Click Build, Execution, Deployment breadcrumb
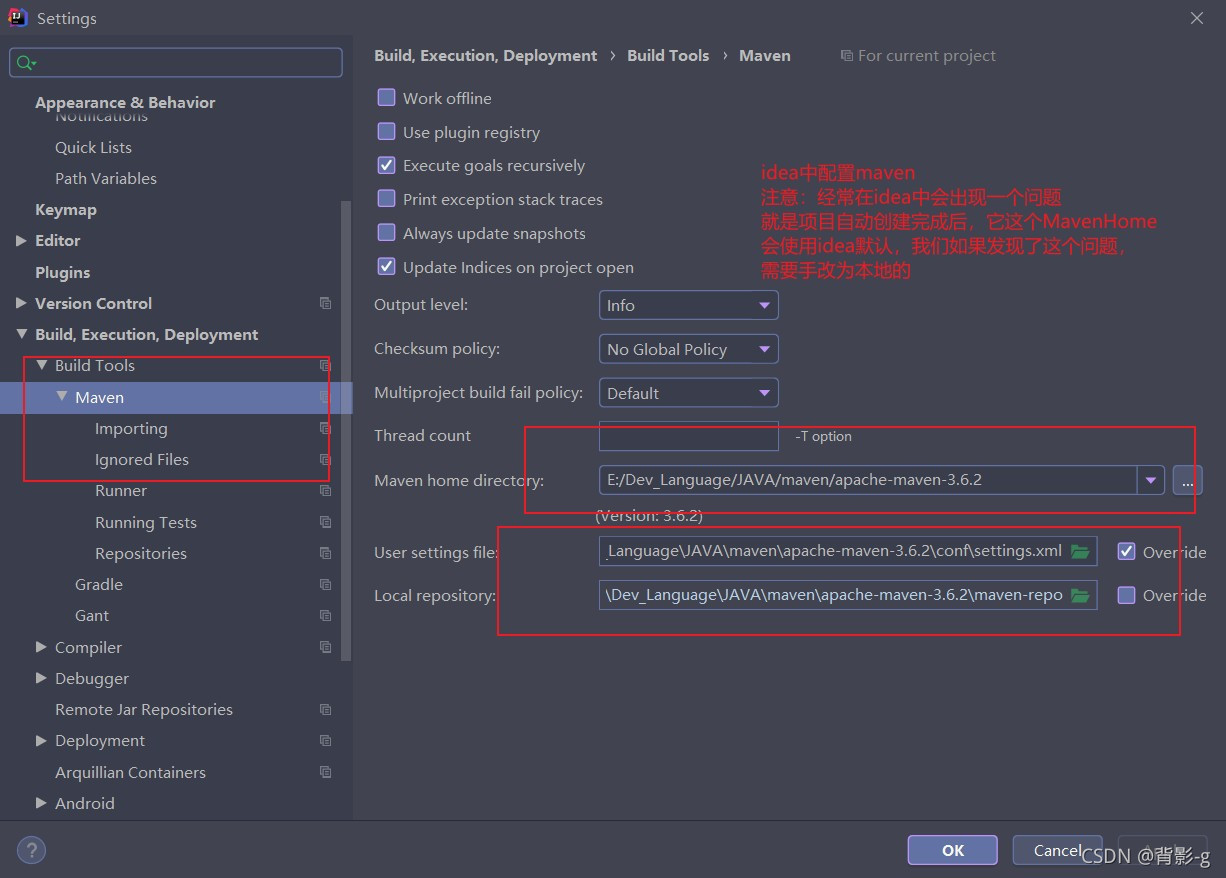The width and height of the screenshot is (1226, 878). 485,56
